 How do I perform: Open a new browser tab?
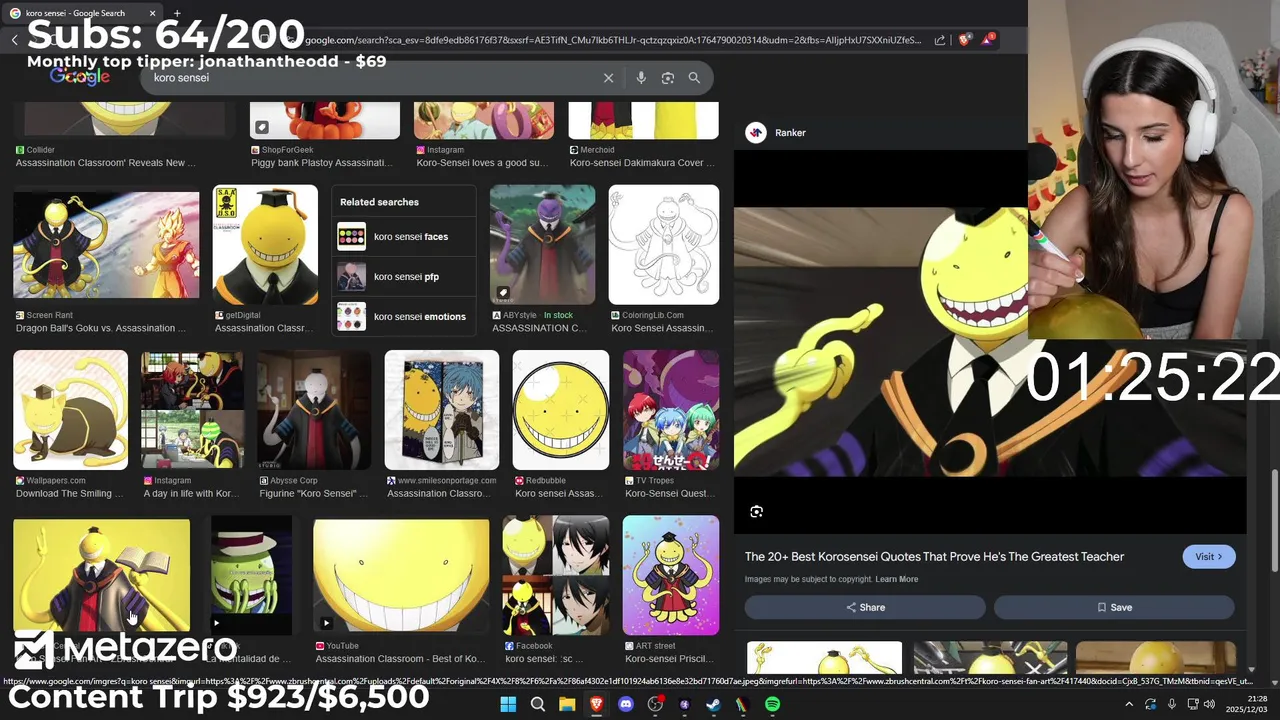pos(177,13)
